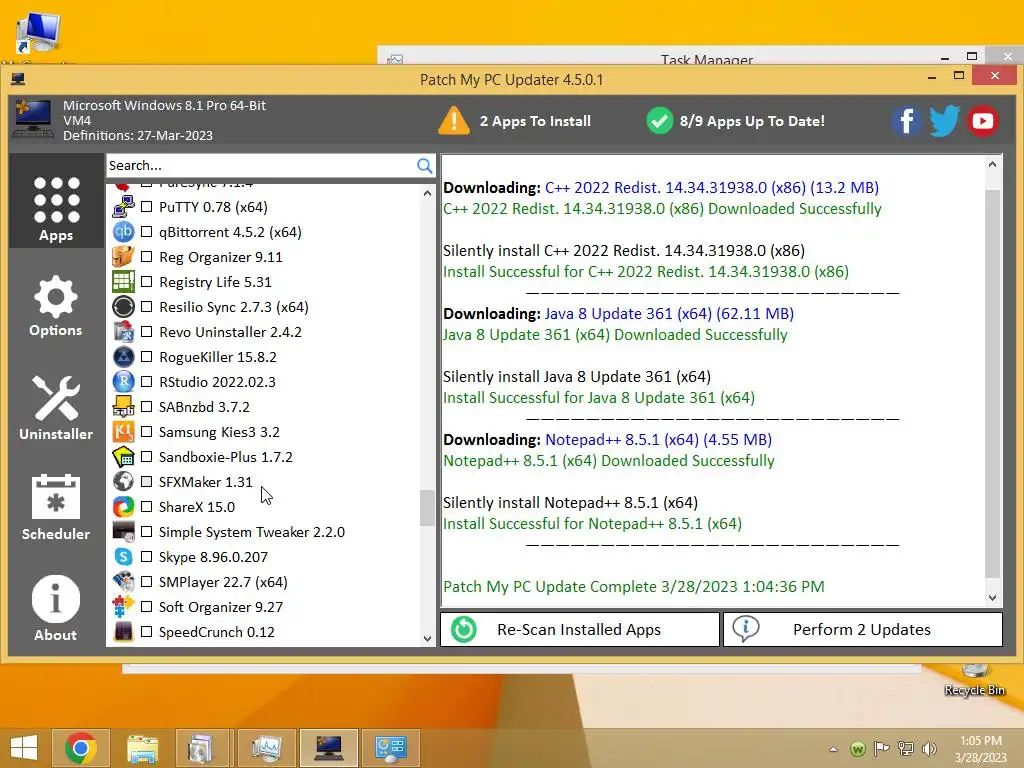1024x768 pixels.
Task: Click the Samsung Kies3 app icon
Action: (123, 432)
